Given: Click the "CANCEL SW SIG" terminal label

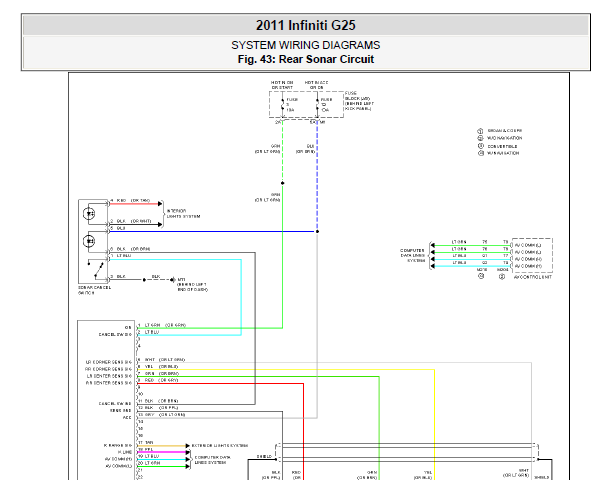Looking at the screenshot, I should pos(115,334).
